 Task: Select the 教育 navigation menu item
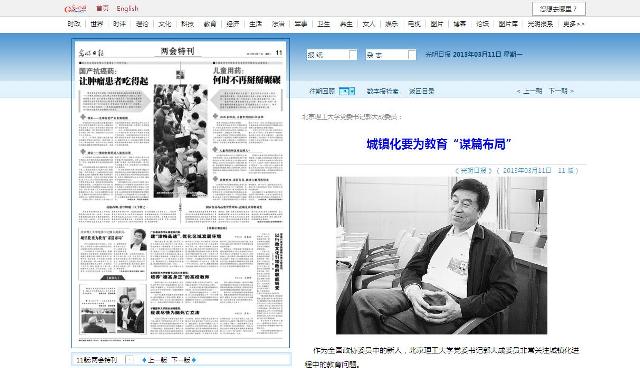210,24
